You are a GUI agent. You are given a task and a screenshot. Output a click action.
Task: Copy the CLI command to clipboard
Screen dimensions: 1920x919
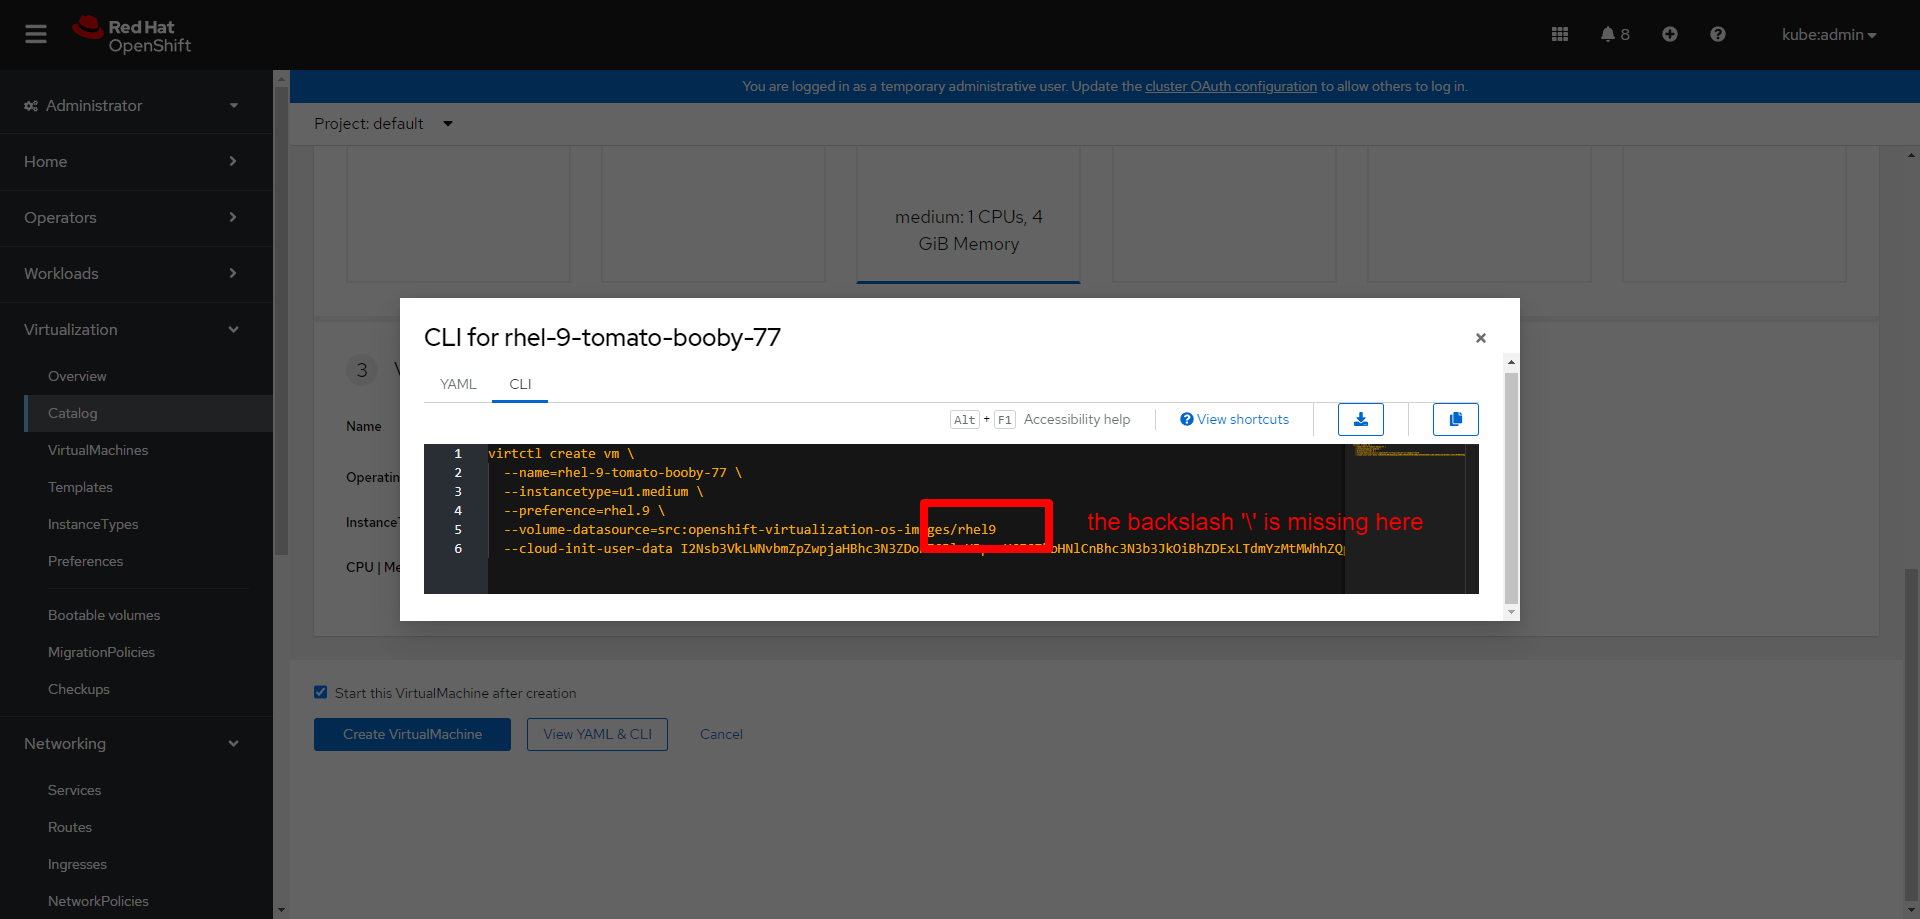[1456, 419]
